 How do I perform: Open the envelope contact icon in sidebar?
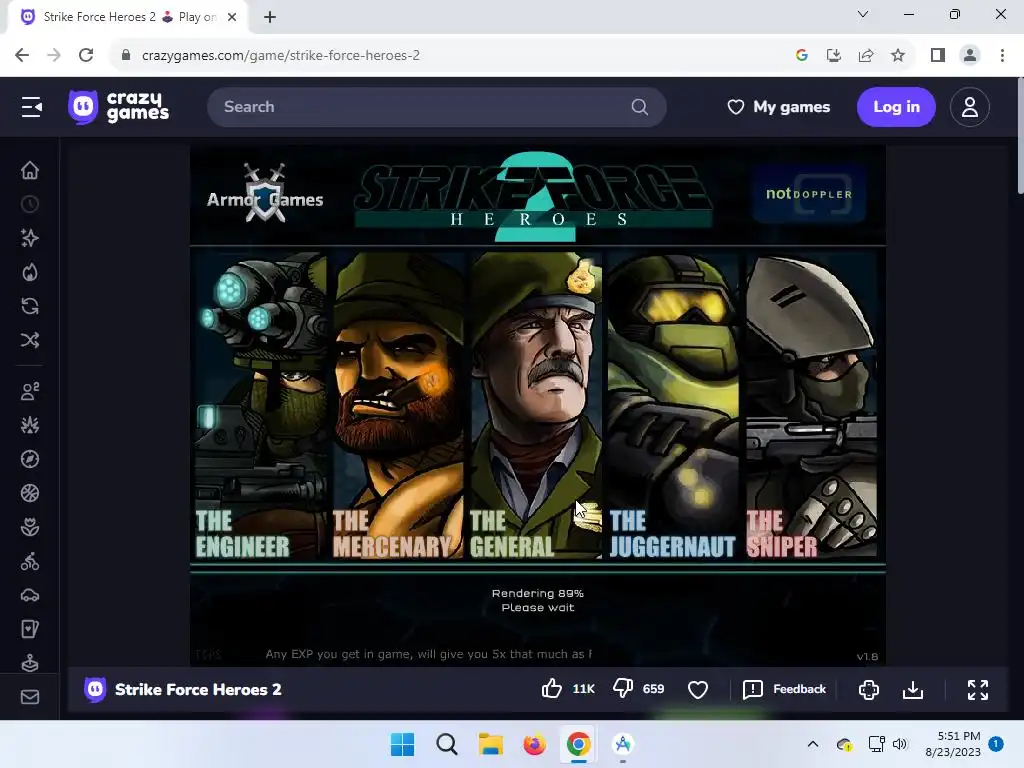[30, 697]
